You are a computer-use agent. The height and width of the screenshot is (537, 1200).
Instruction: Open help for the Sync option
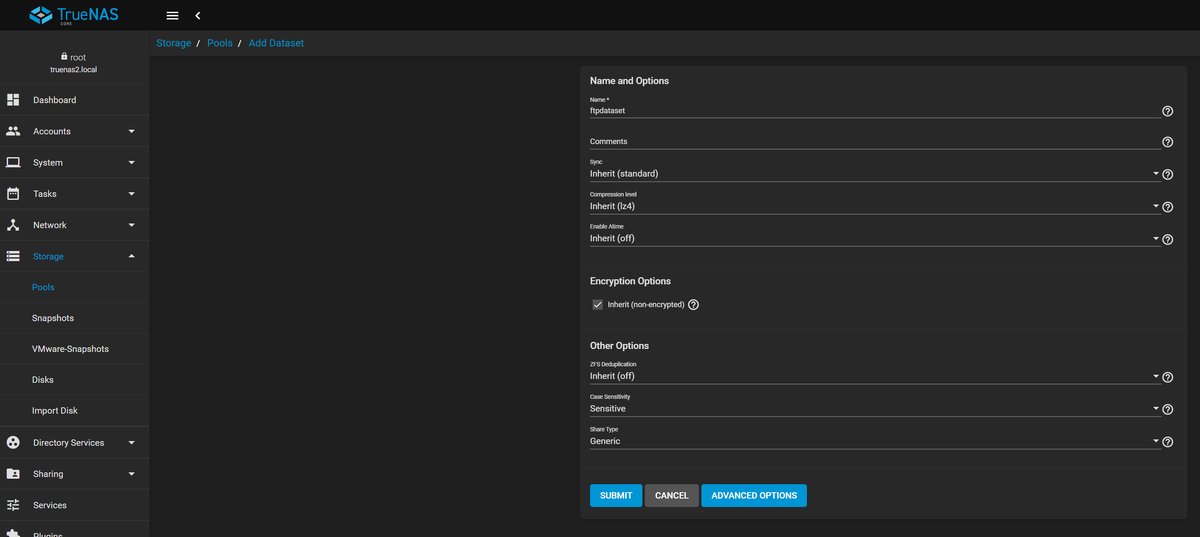(1168, 175)
